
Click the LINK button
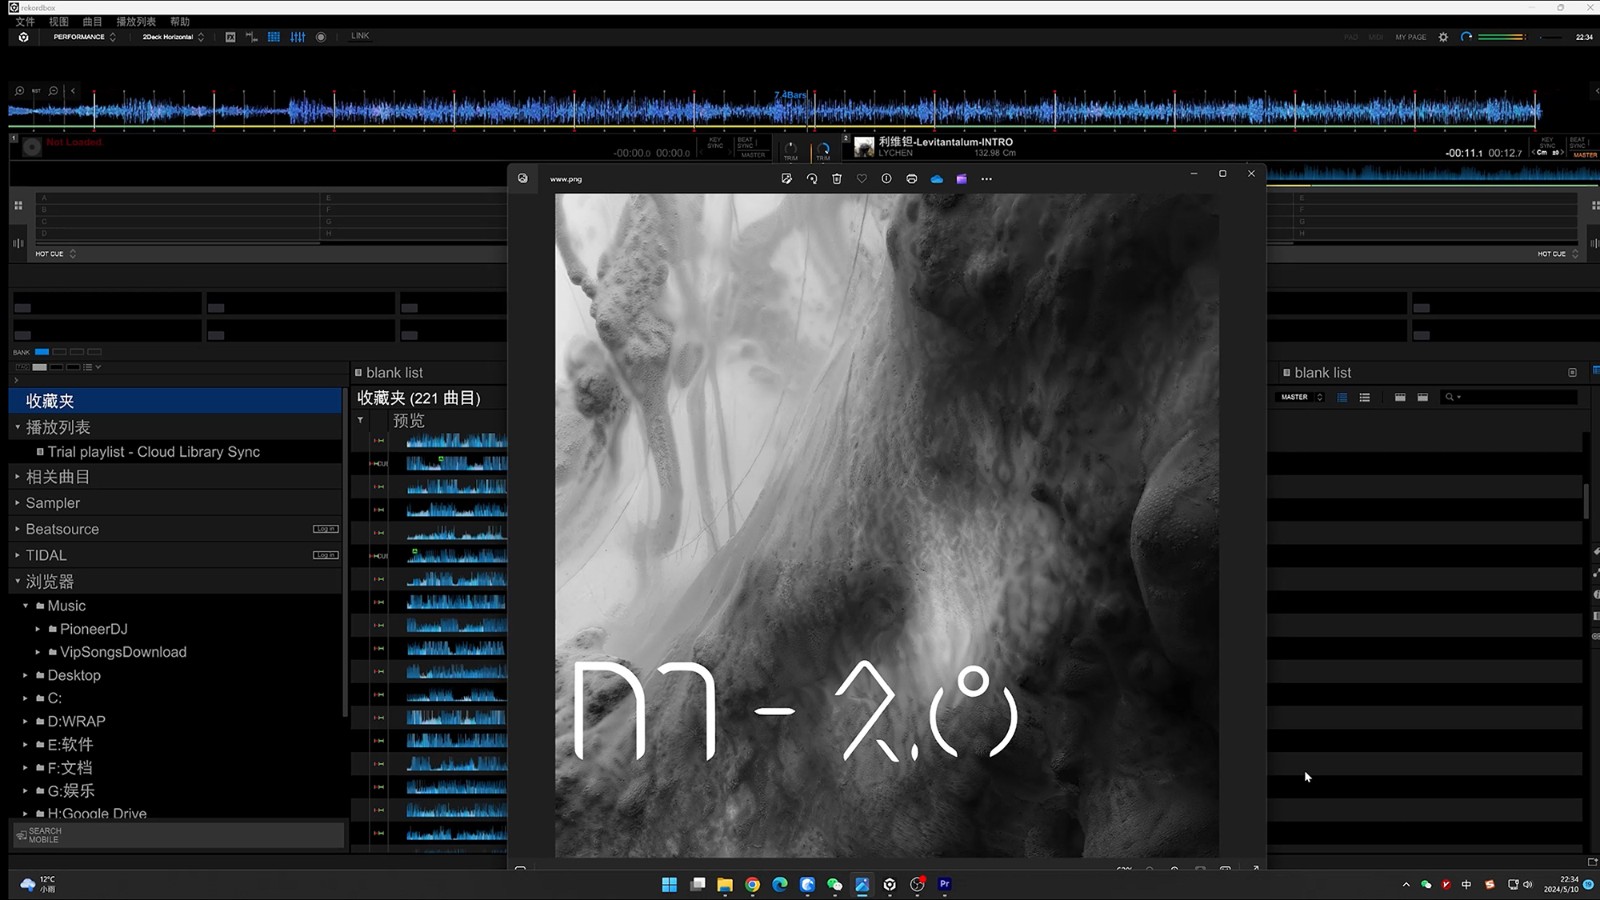coord(360,36)
